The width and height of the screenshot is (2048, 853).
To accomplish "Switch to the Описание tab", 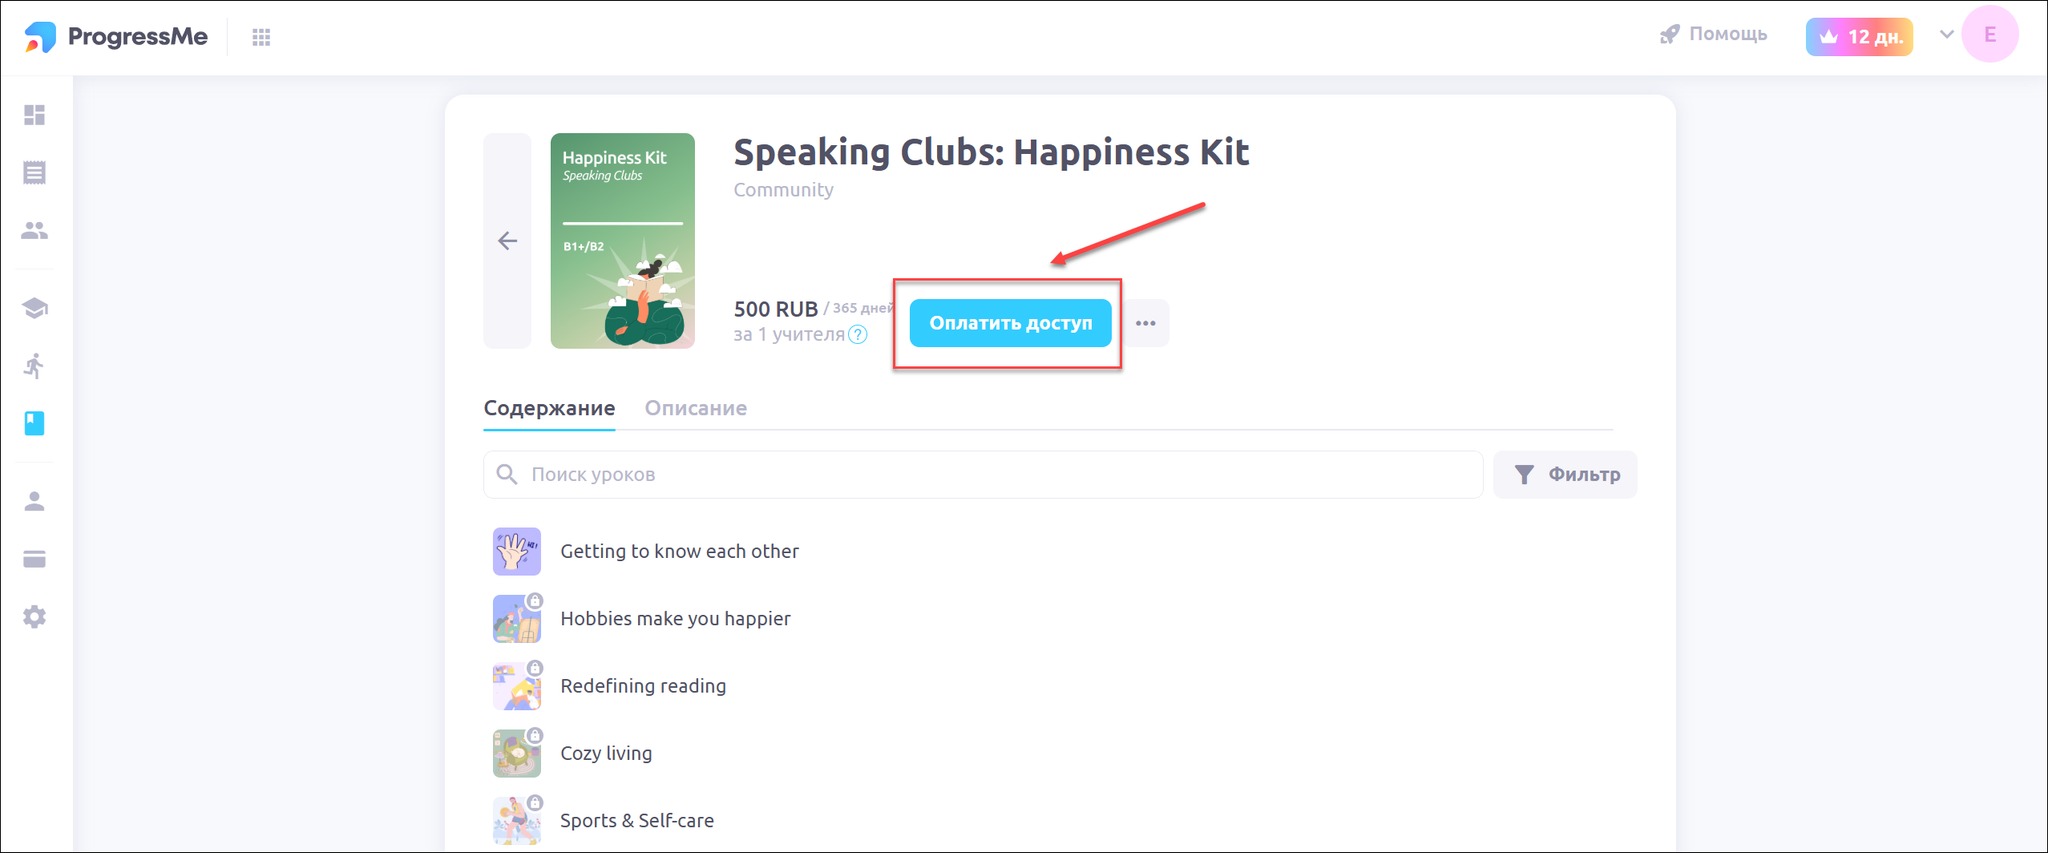I will [x=696, y=408].
